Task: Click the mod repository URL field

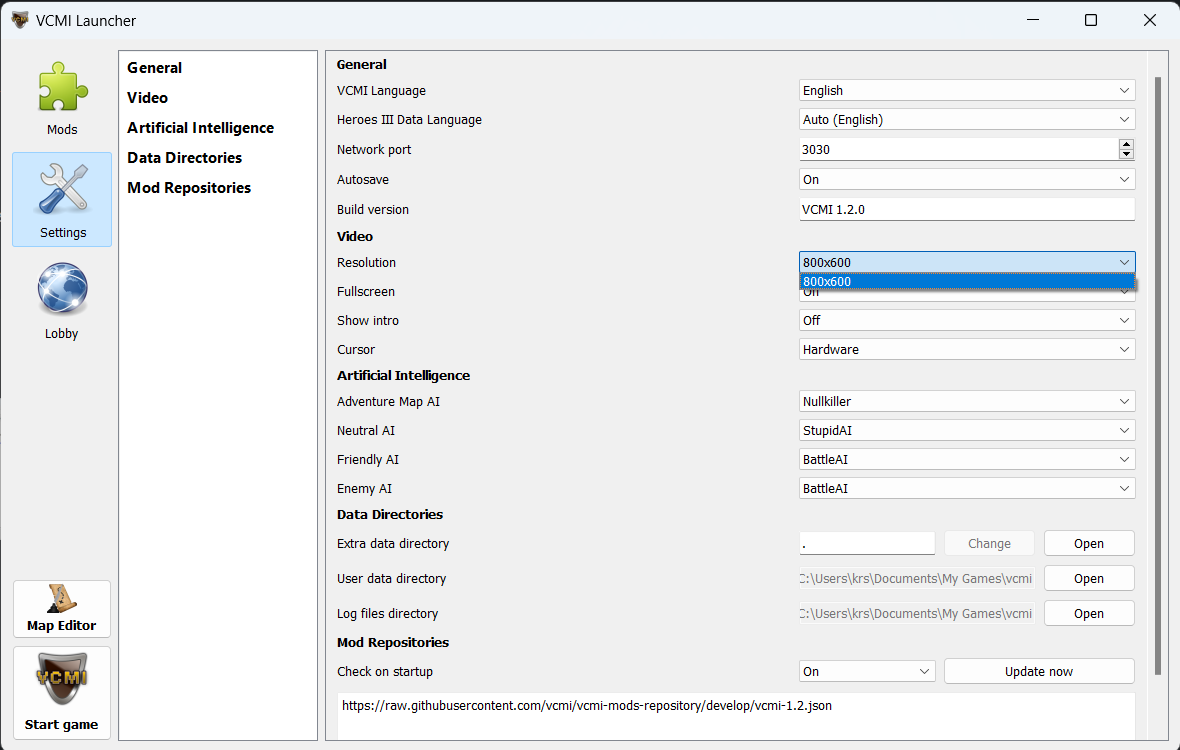Action: pos(700,705)
